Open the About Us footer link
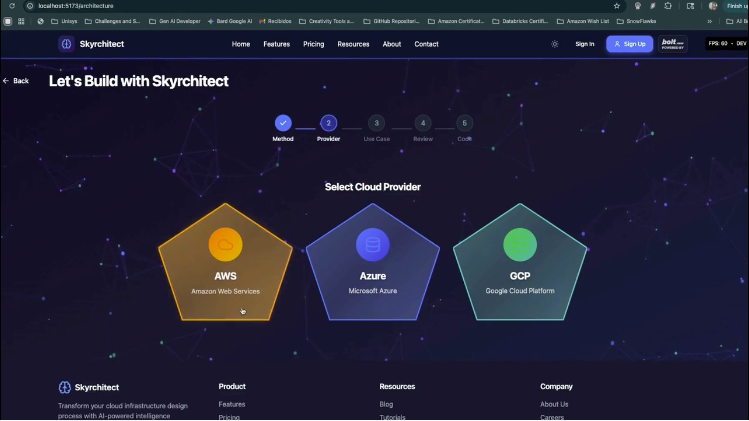Image resolution: width=749 pixels, height=421 pixels. pyautogui.click(x=554, y=404)
